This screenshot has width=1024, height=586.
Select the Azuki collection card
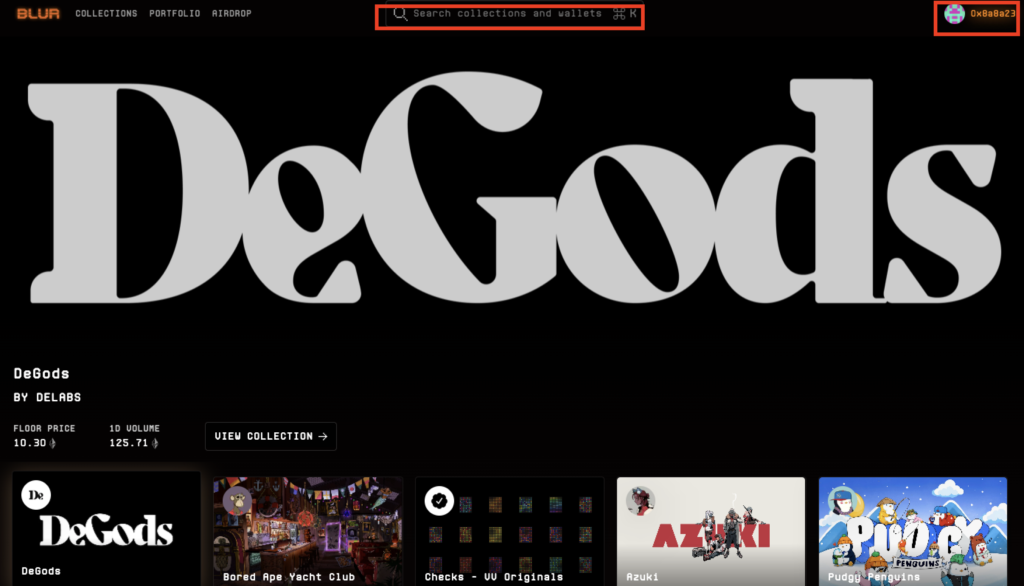point(711,531)
